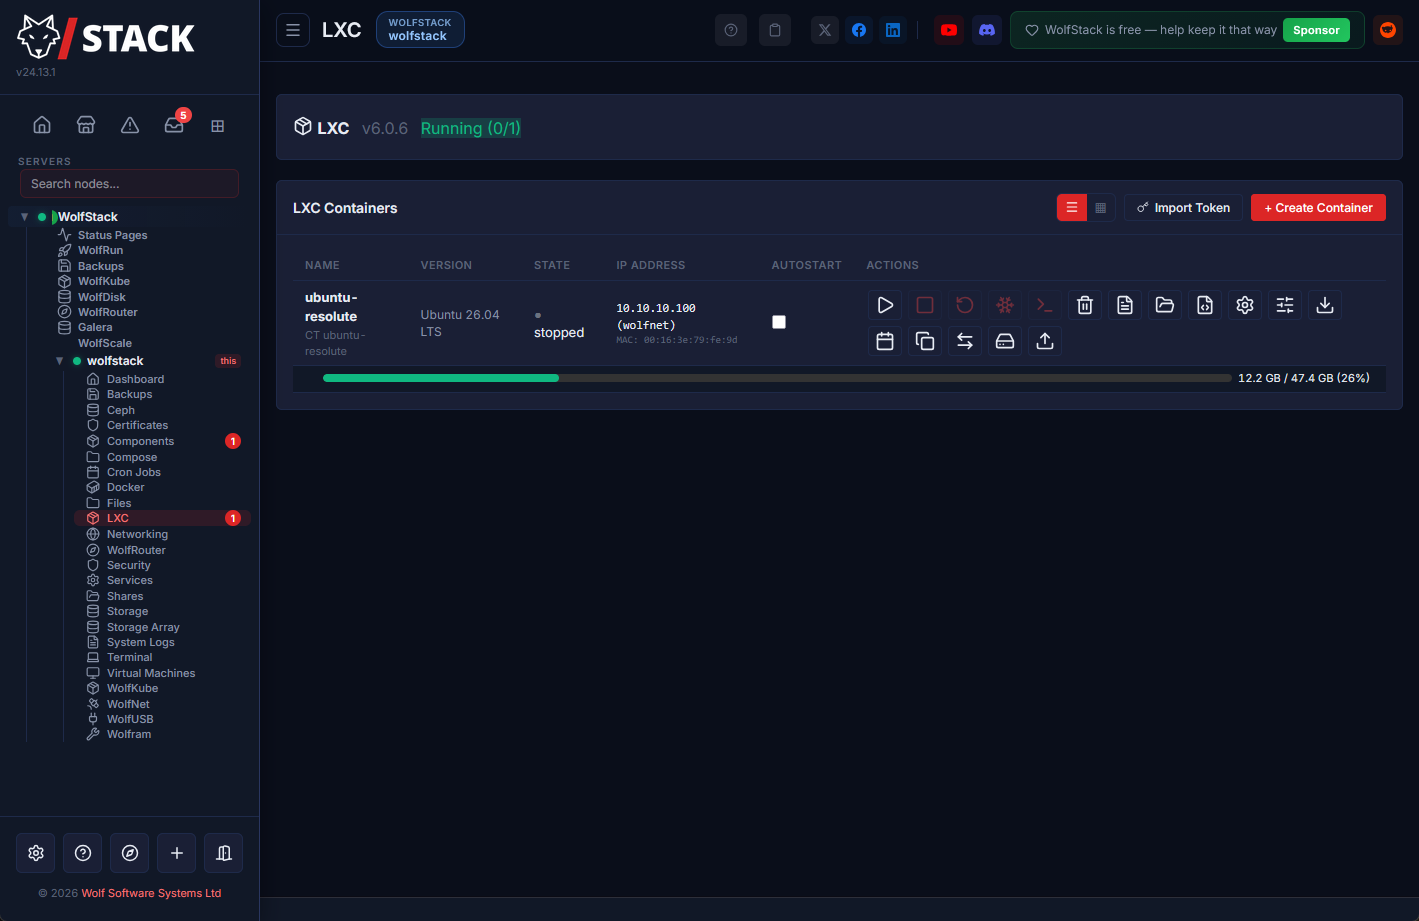Switch to grid view of LXC containers
This screenshot has height=921, width=1419.
[1101, 208]
